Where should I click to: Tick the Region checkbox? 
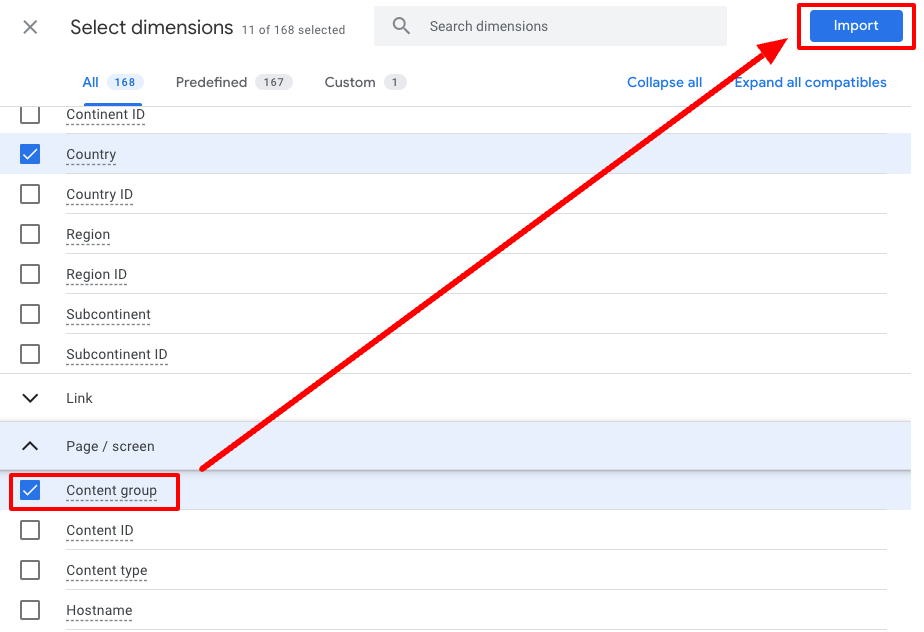coord(30,234)
